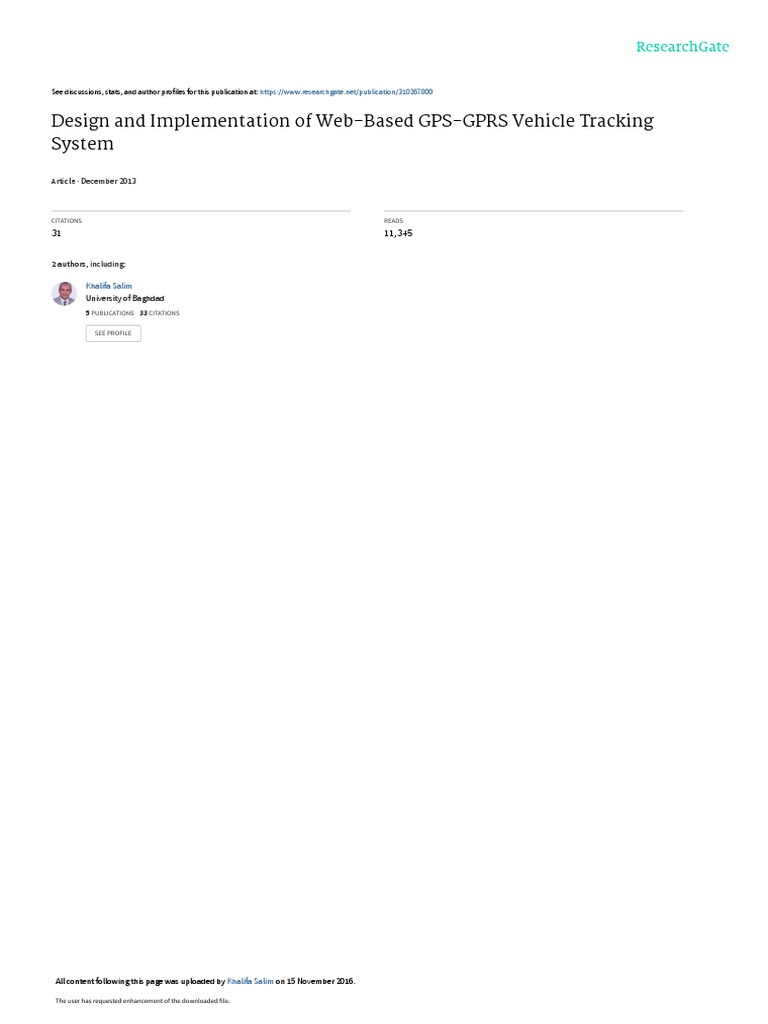Click University of Baghdad affiliation text
This screenshot has width=768, height=1024.
pyautogui.click(x=125, y=298)
